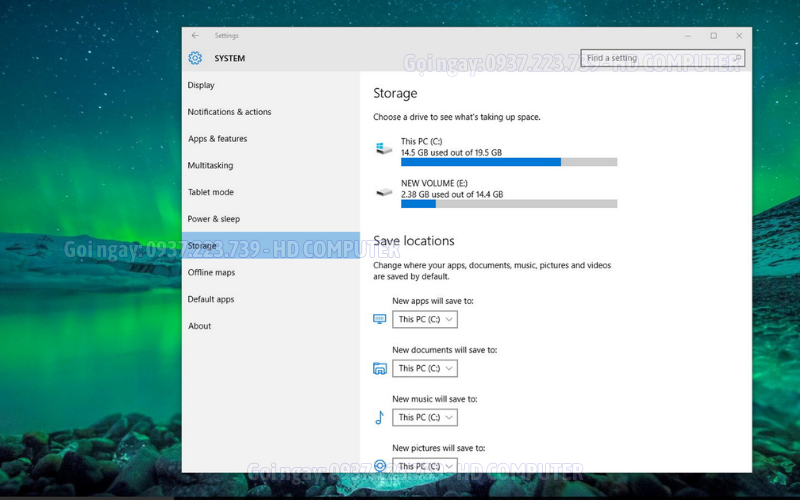Click the search magnifier icon
Image resolution: width=800 pixels, height=500 pixels.
pos(737,58)
